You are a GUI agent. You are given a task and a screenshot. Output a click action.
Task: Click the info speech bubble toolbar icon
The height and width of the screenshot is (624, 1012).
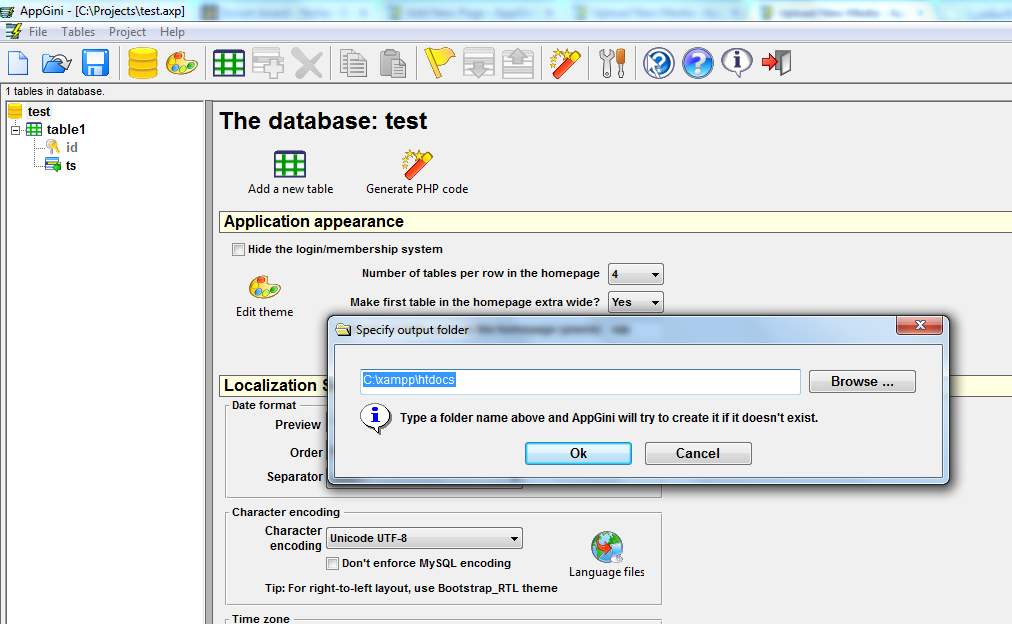736,63
